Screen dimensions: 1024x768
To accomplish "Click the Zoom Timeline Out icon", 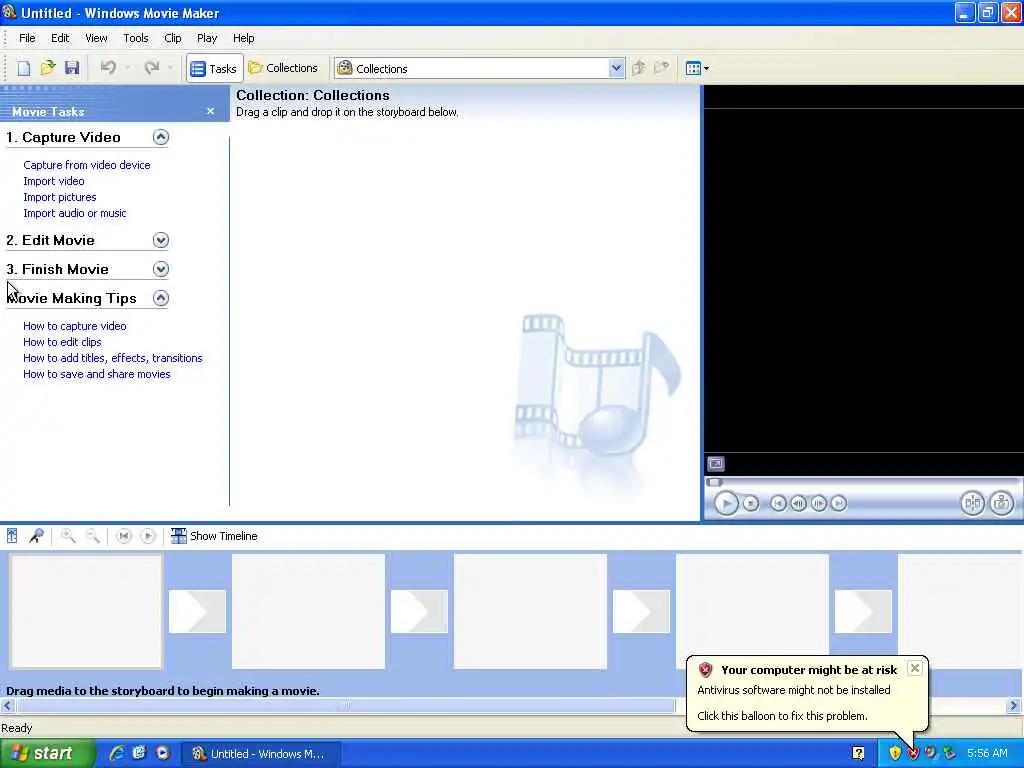I will [x=92, y=536].
